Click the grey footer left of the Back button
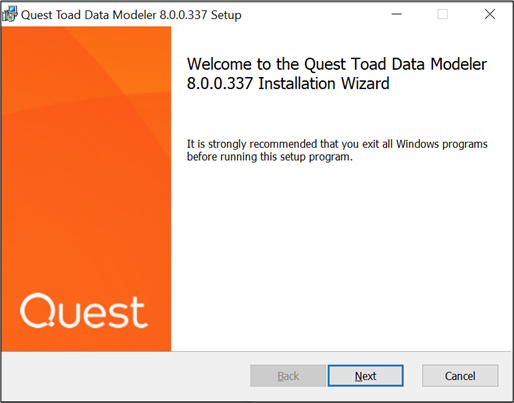 [x=125, y=376]
